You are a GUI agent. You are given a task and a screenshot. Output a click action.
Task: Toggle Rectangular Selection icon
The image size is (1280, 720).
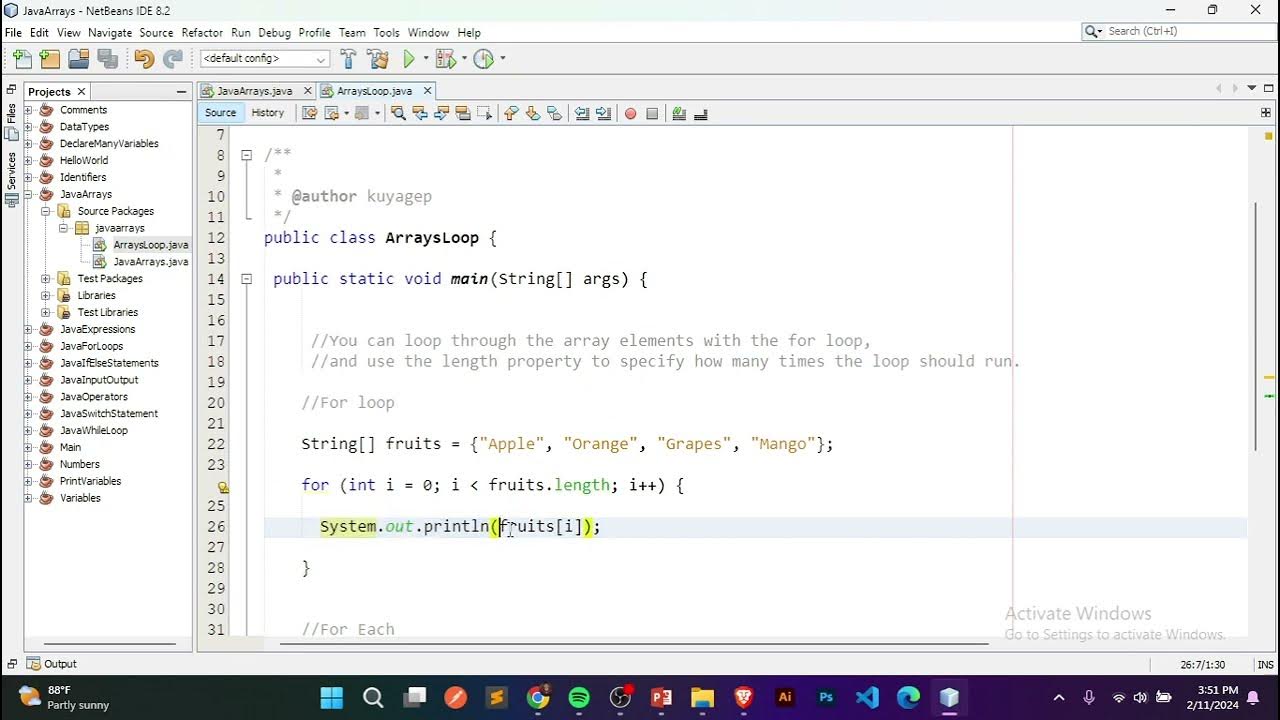click(x=485, y=113)
